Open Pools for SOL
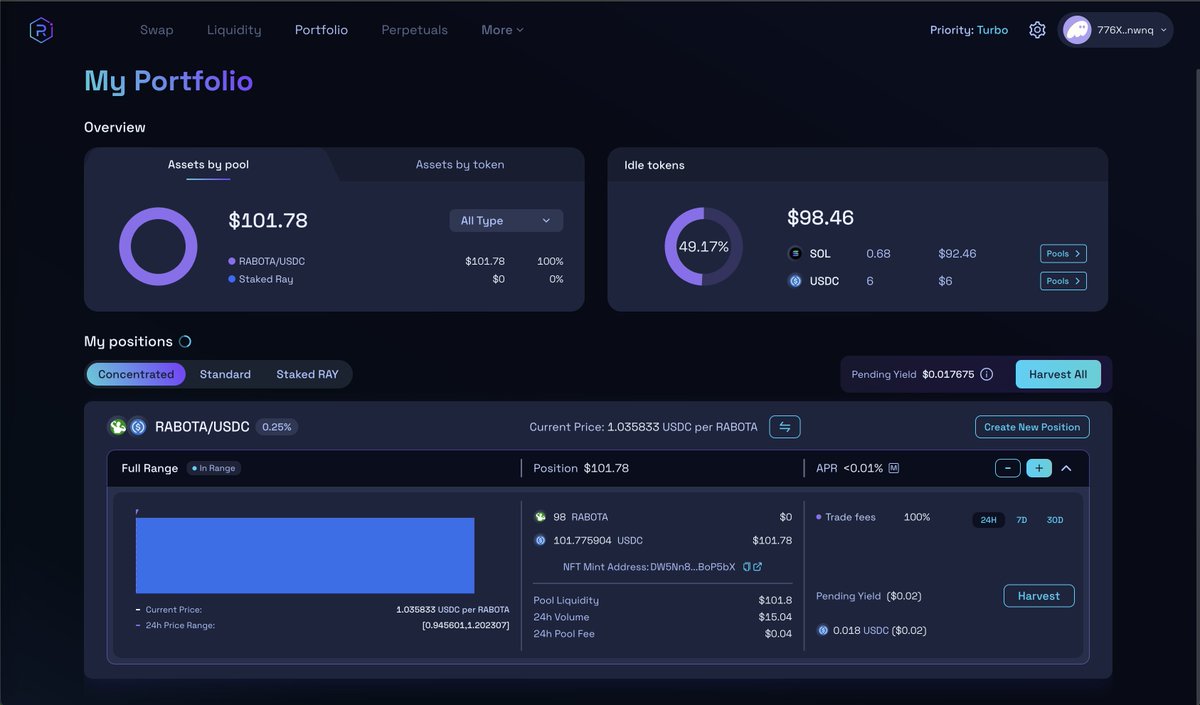This screenshot has height=705, width=1200. [x=1063, y=254]
